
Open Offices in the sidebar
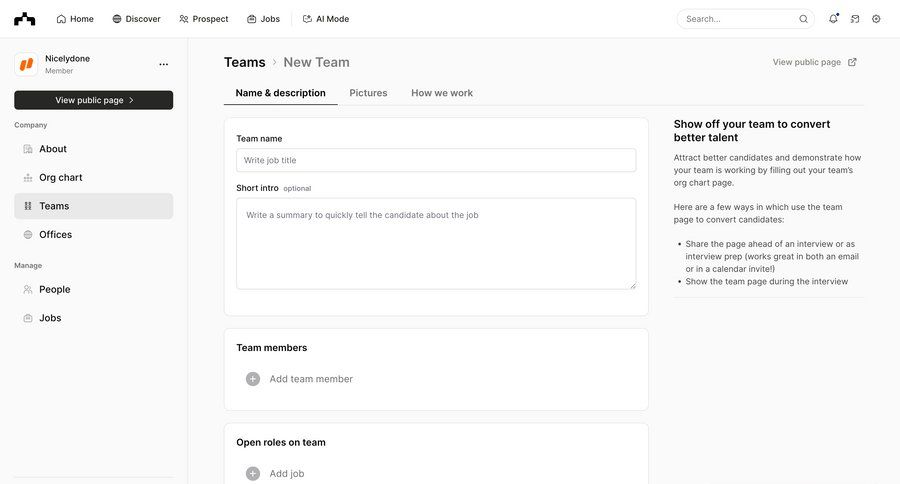94,234
